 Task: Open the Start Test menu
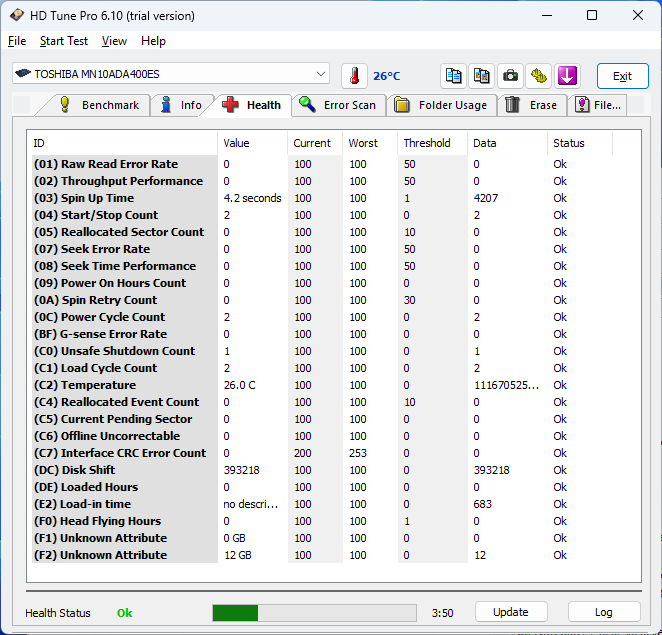point(64,41)
